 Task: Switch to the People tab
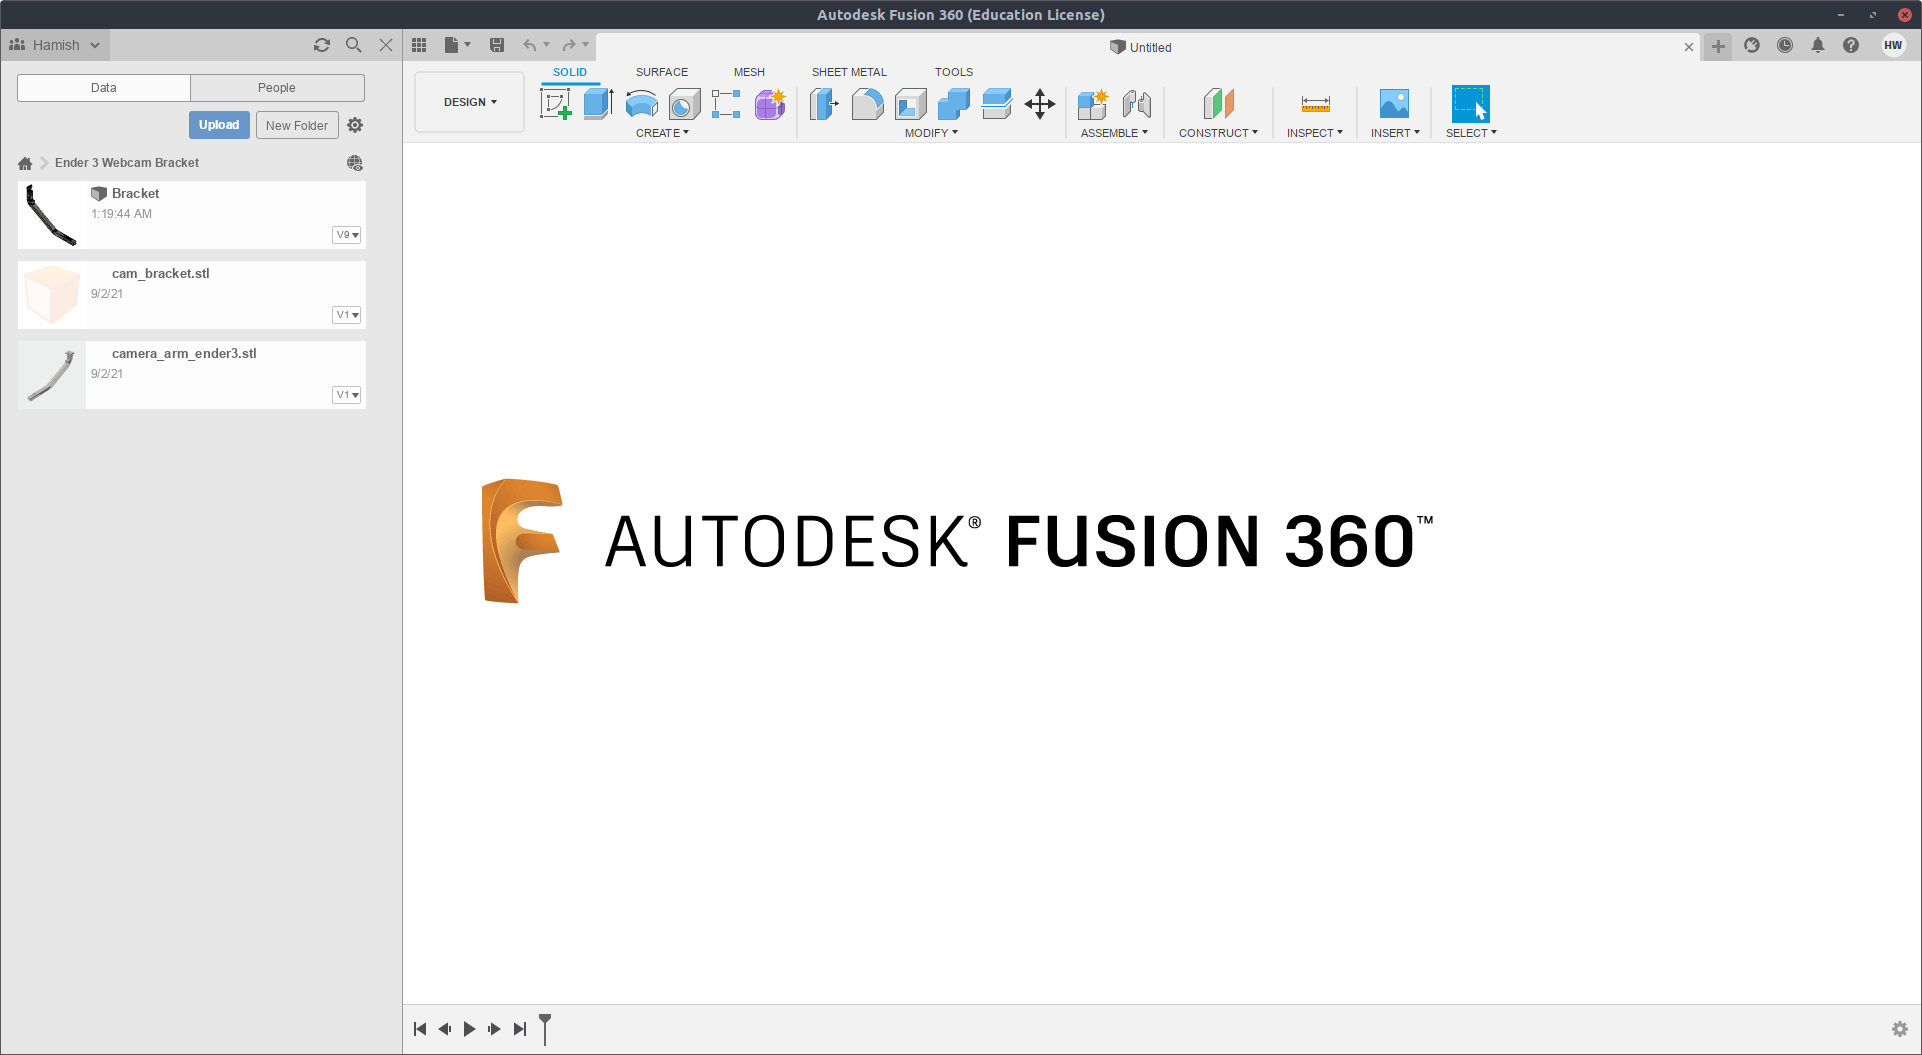[x=277, y=88]
